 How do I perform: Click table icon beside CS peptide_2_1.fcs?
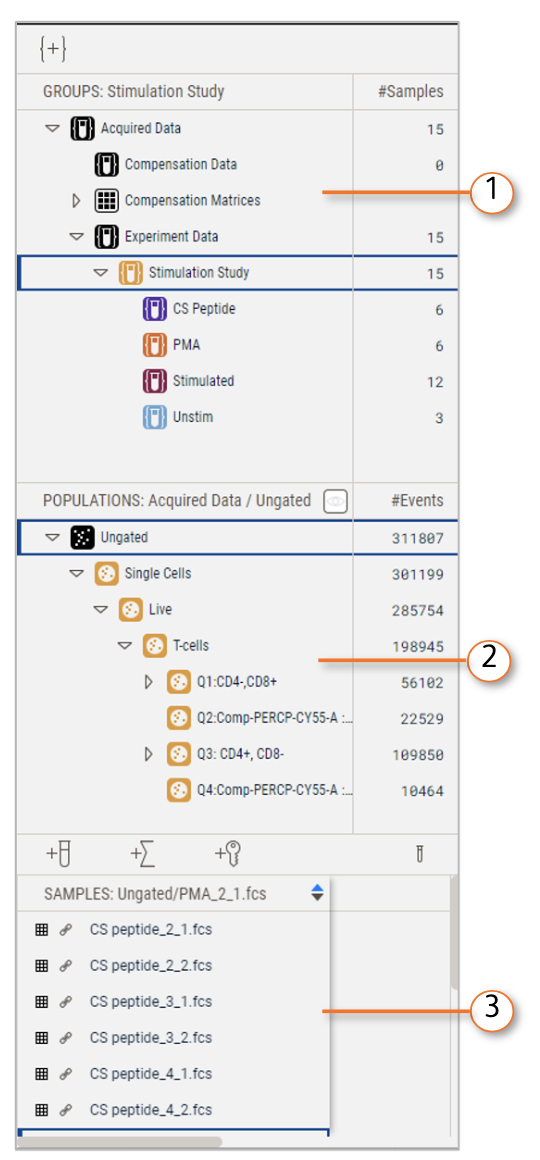pos(41,930)
